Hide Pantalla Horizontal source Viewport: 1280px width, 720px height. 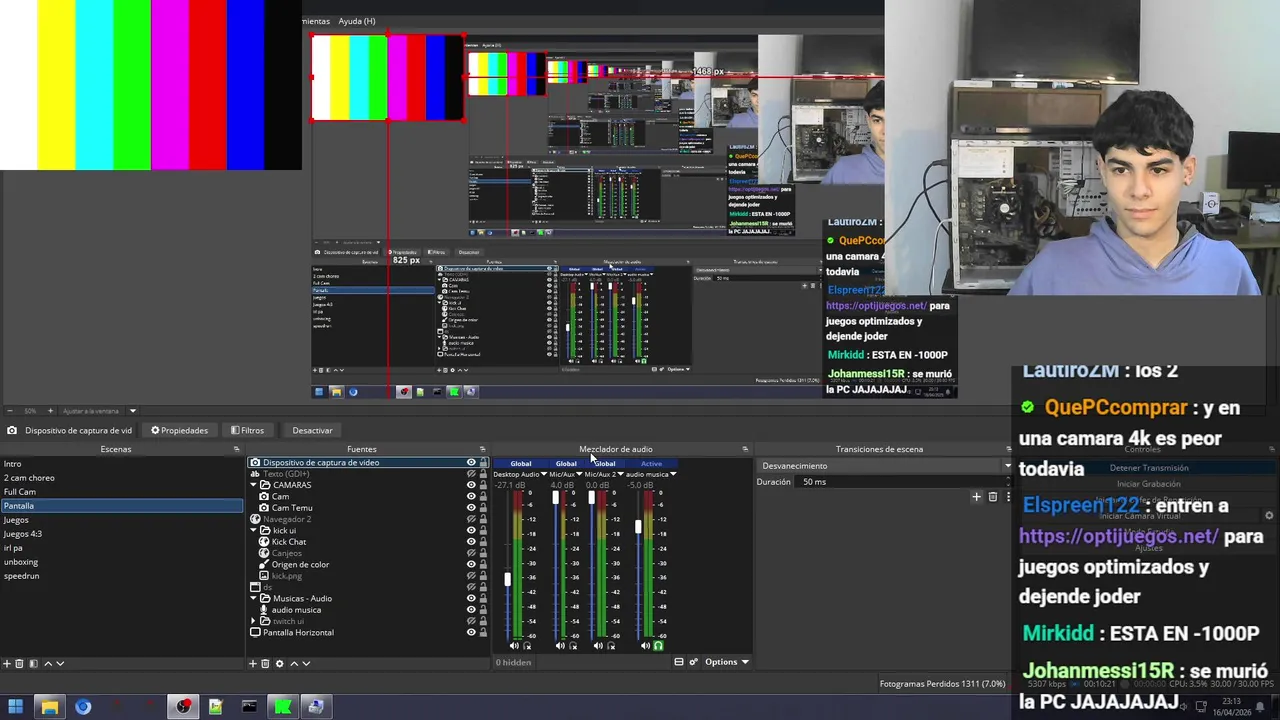(471, 632)
